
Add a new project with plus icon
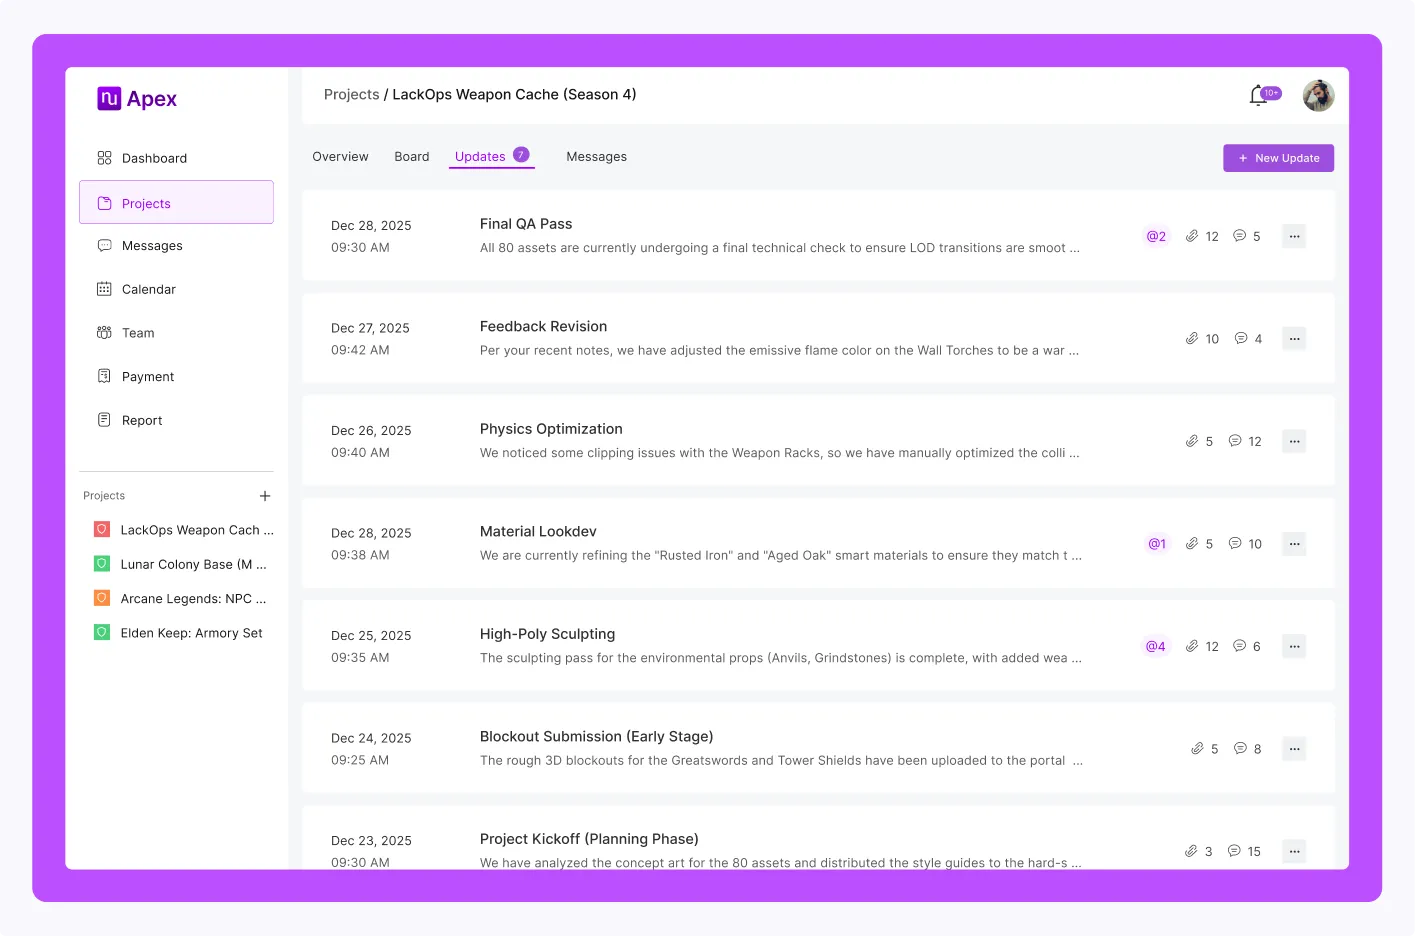point(265,496)
